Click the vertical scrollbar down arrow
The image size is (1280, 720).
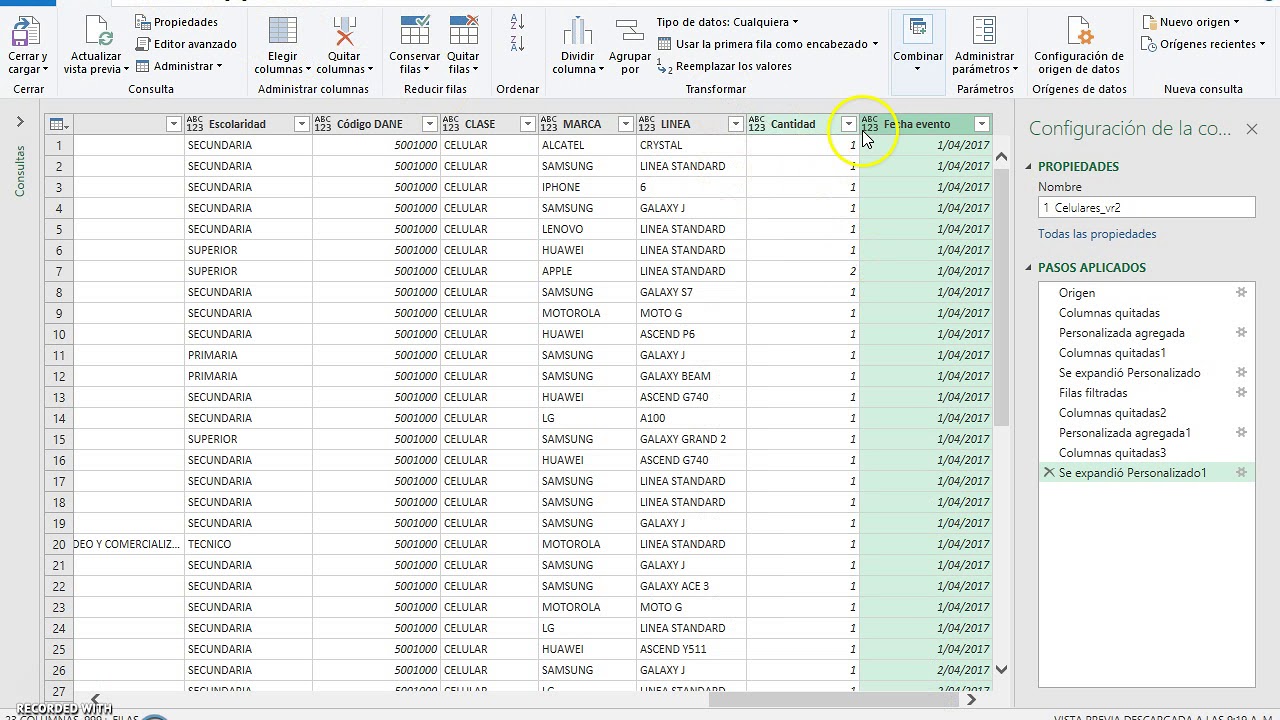click(x=1001, y=670)
